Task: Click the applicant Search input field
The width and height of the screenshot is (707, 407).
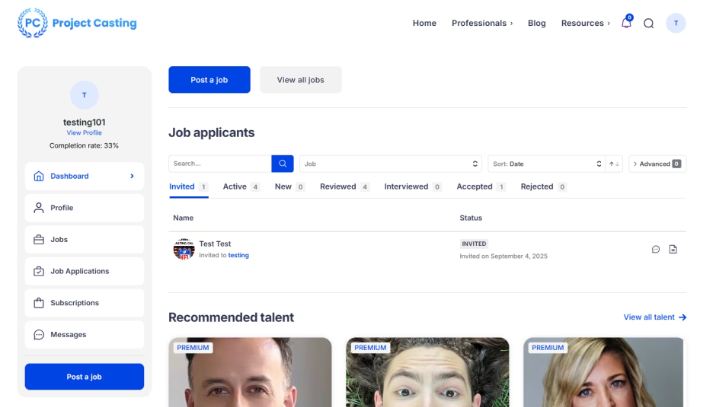Action: (220, 163)
